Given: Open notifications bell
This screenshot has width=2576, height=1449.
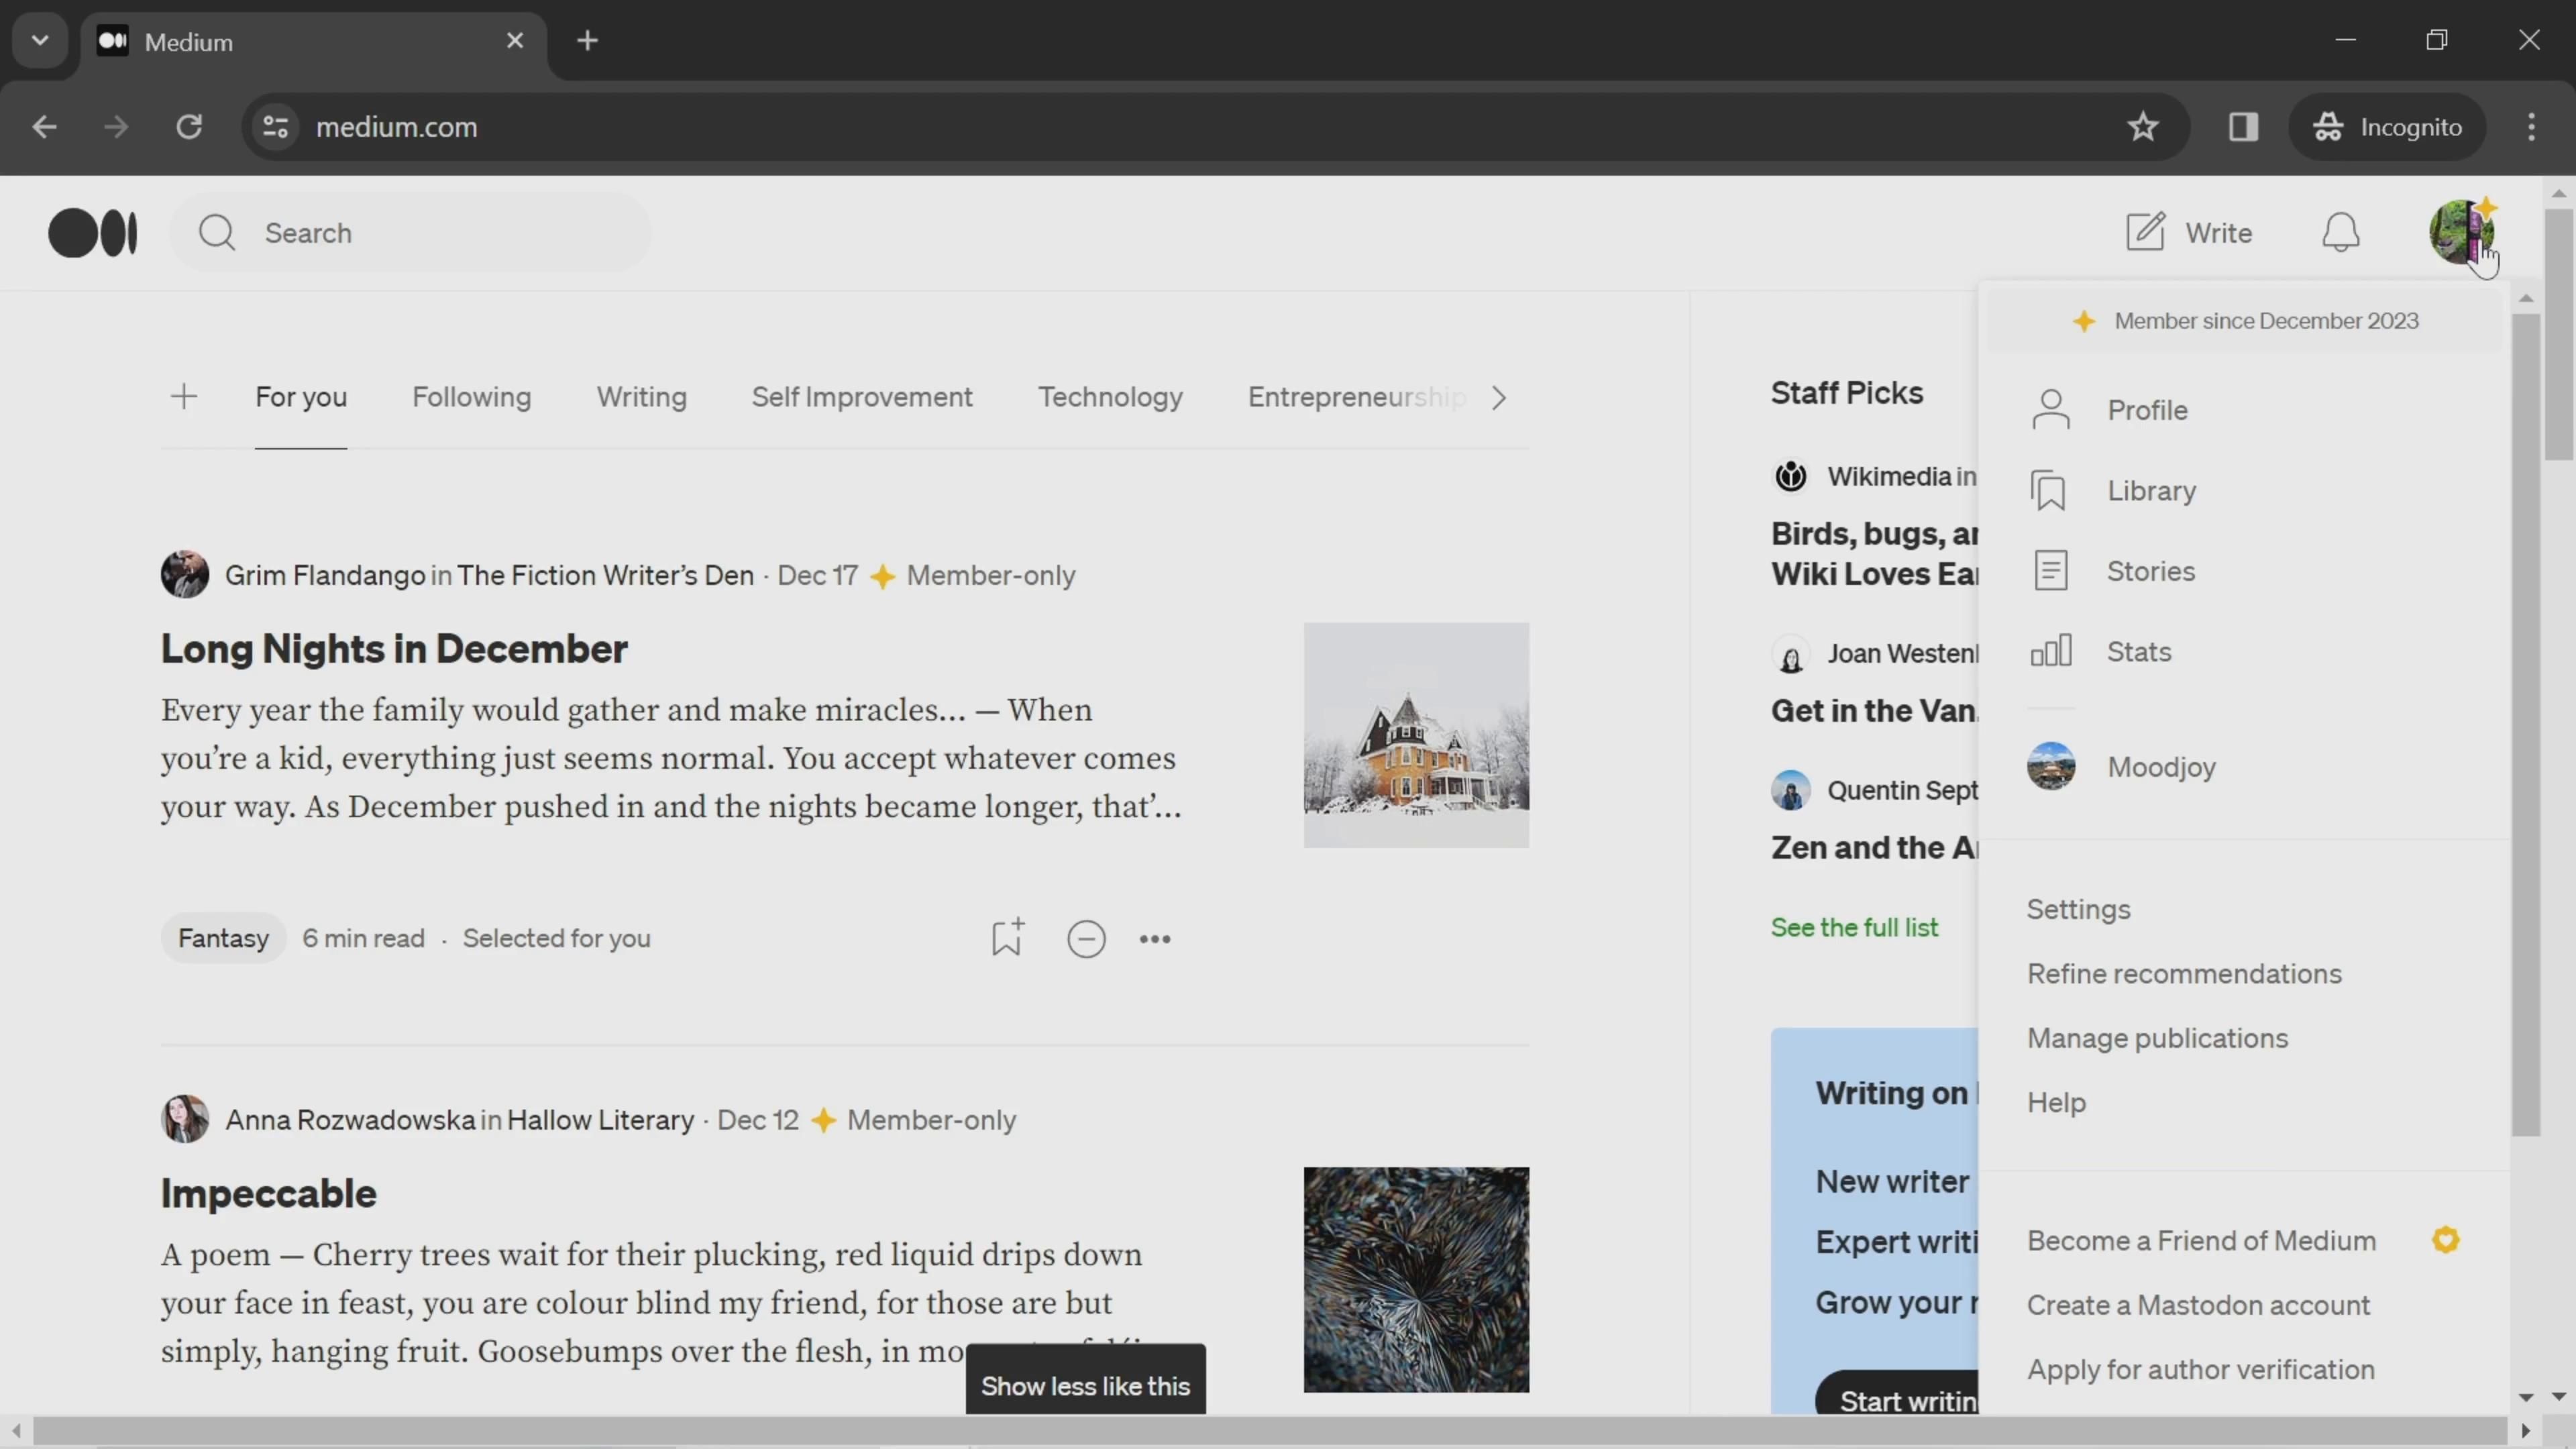Looking at the screenshot, I should tap(2340, 233).
